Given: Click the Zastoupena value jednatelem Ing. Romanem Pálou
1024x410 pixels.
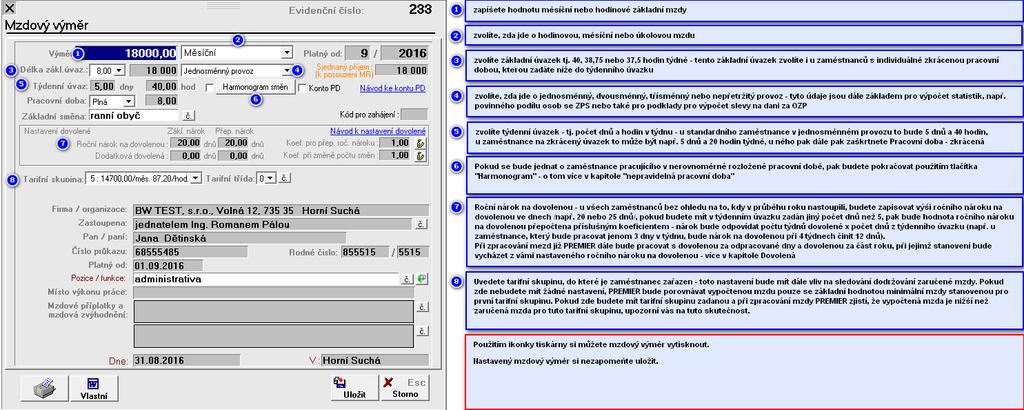Looking at the screenshot, I should [273, 224].
